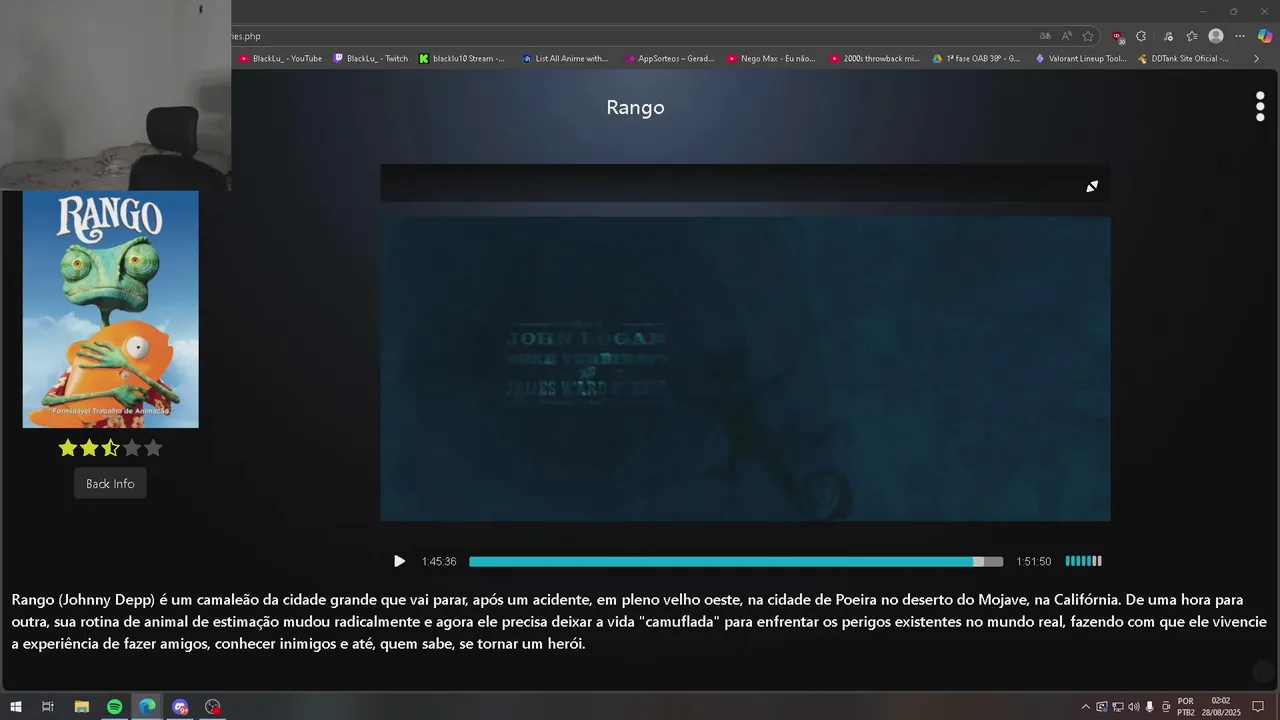Open BlackLu_ - YouTube bookmark
1280x720 pixels.
click(281, 59)
